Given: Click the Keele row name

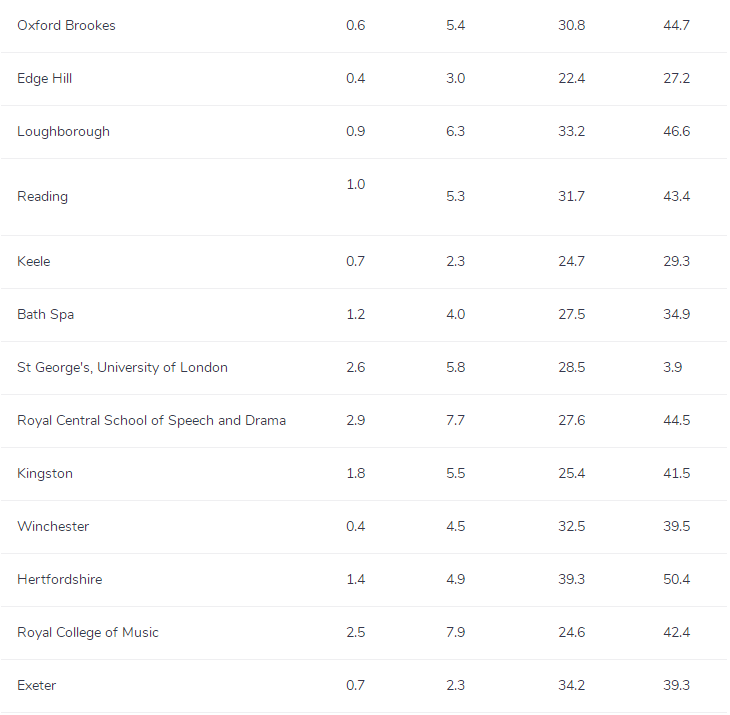Looking at the screenshot, I should (33, 261).
